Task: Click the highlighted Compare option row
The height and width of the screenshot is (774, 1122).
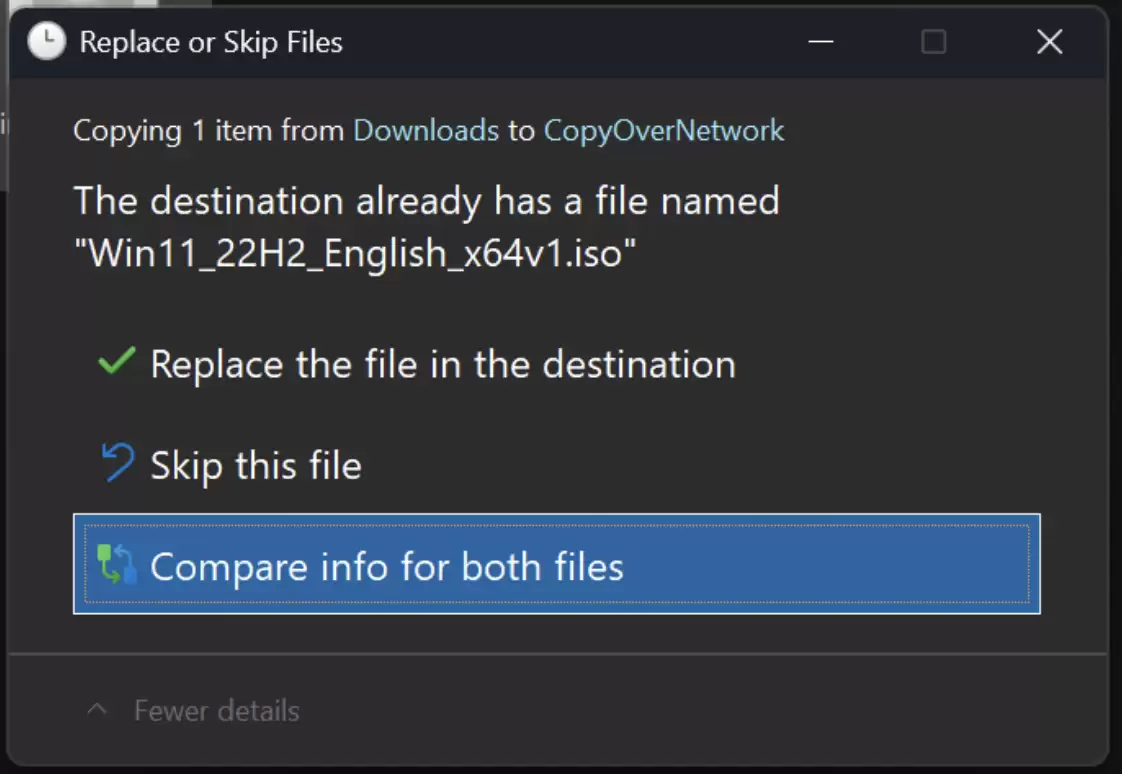Action: pos(555,564)
